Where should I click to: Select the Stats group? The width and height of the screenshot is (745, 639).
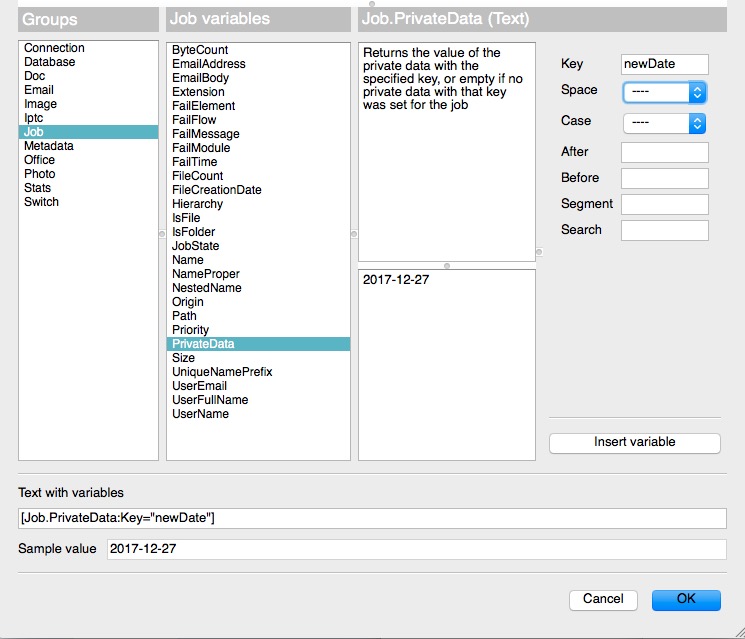point(88,188)
